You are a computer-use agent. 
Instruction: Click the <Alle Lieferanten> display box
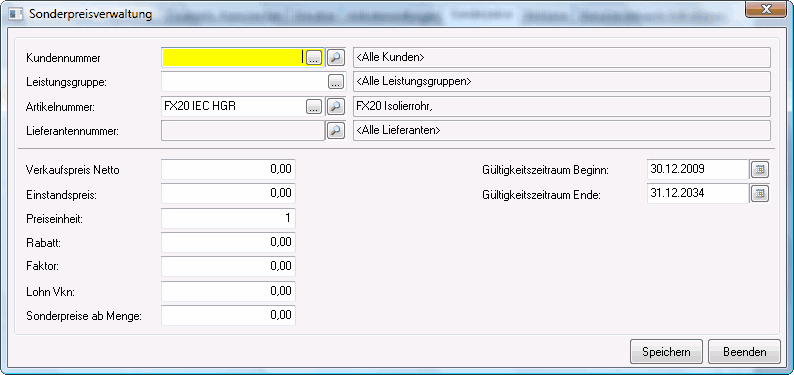tap(562, 131)
